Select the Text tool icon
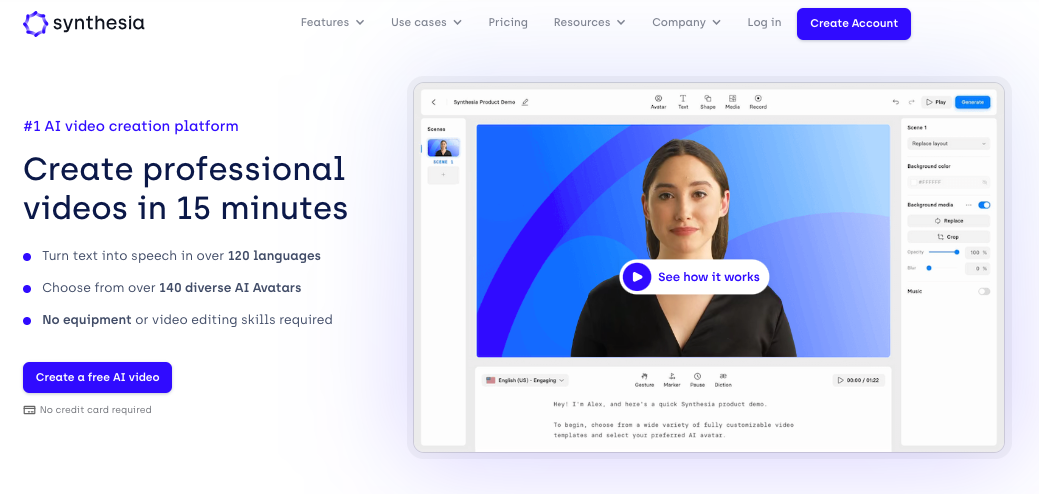This screenshot has width=1039, height=494. coord(683,98)
